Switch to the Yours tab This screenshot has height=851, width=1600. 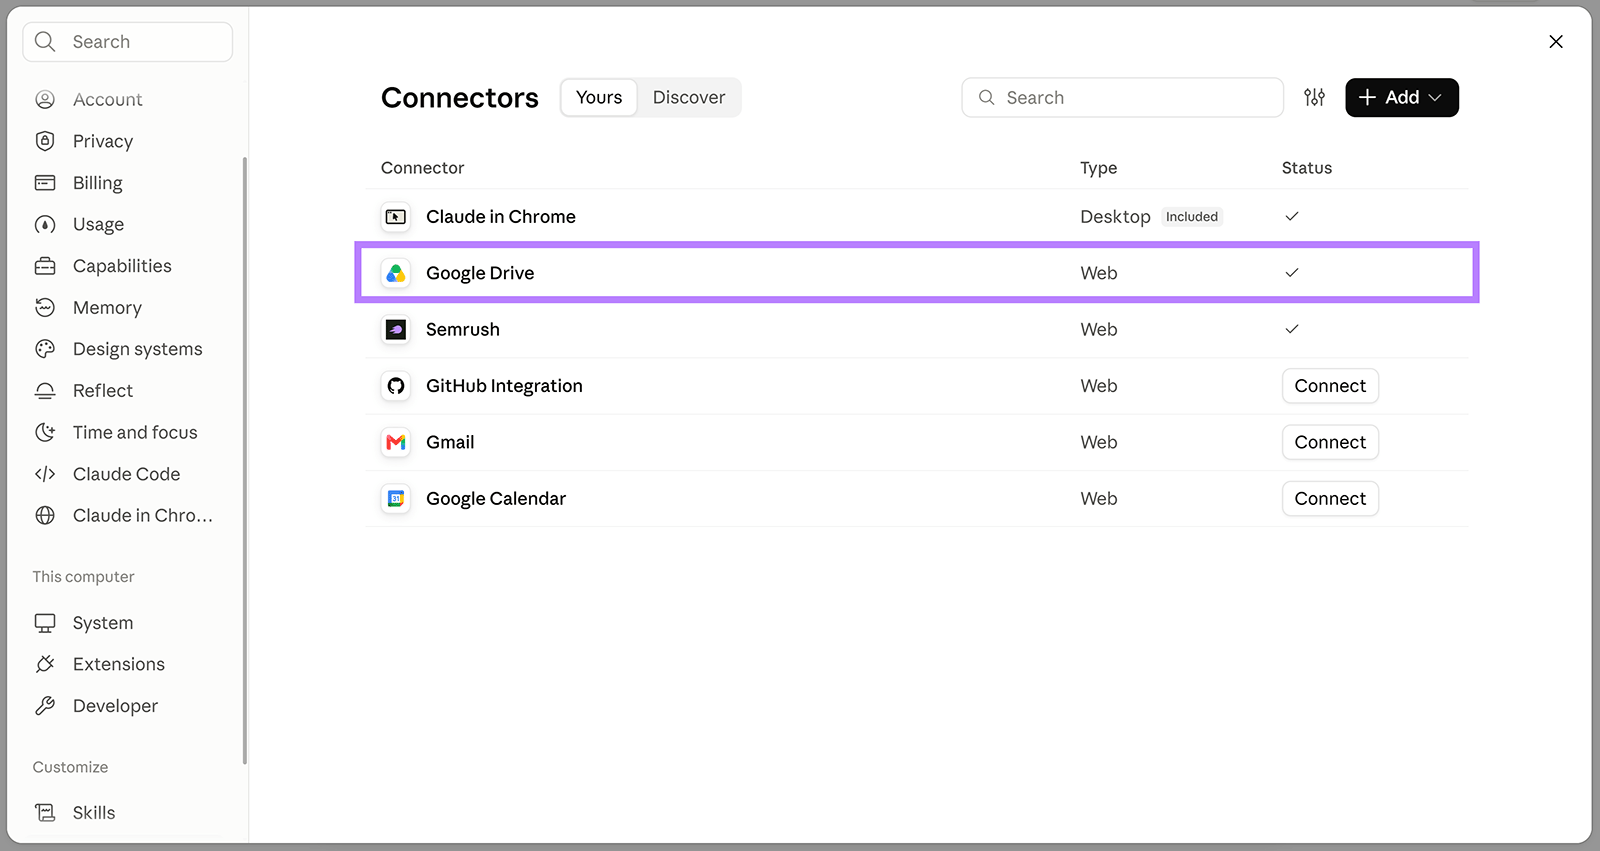(x=599, y=97)
